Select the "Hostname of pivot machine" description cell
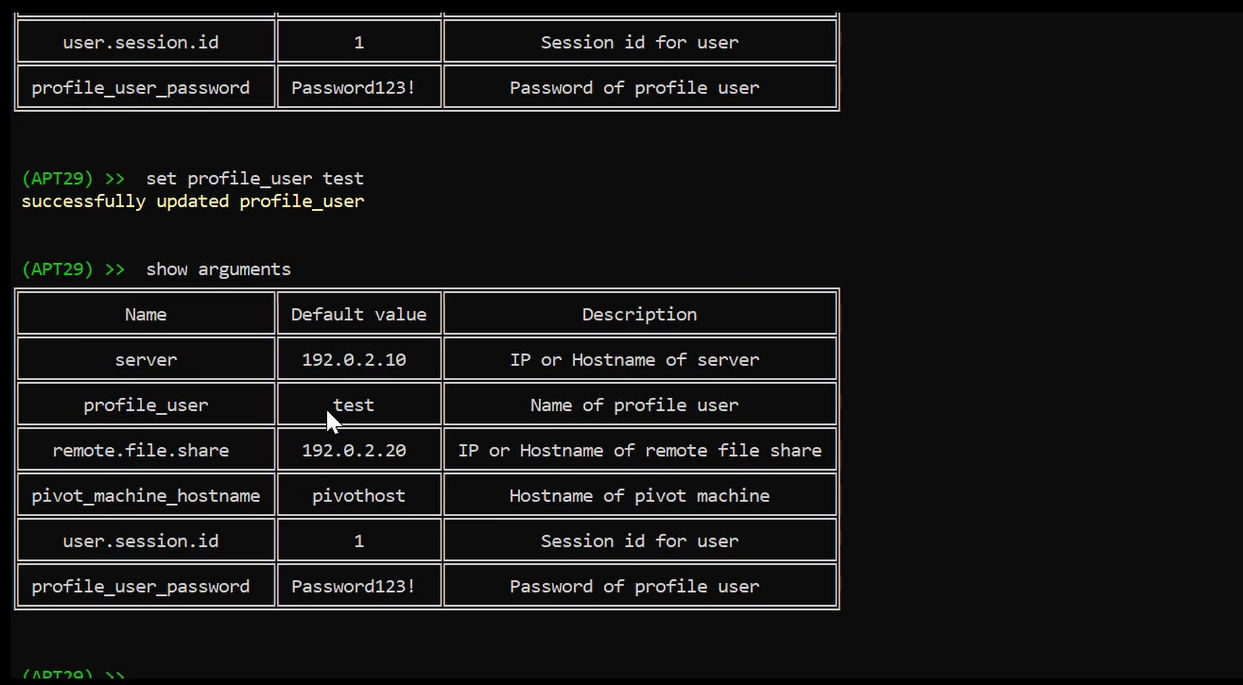1243x685 pixels. [x=640, y=495]
